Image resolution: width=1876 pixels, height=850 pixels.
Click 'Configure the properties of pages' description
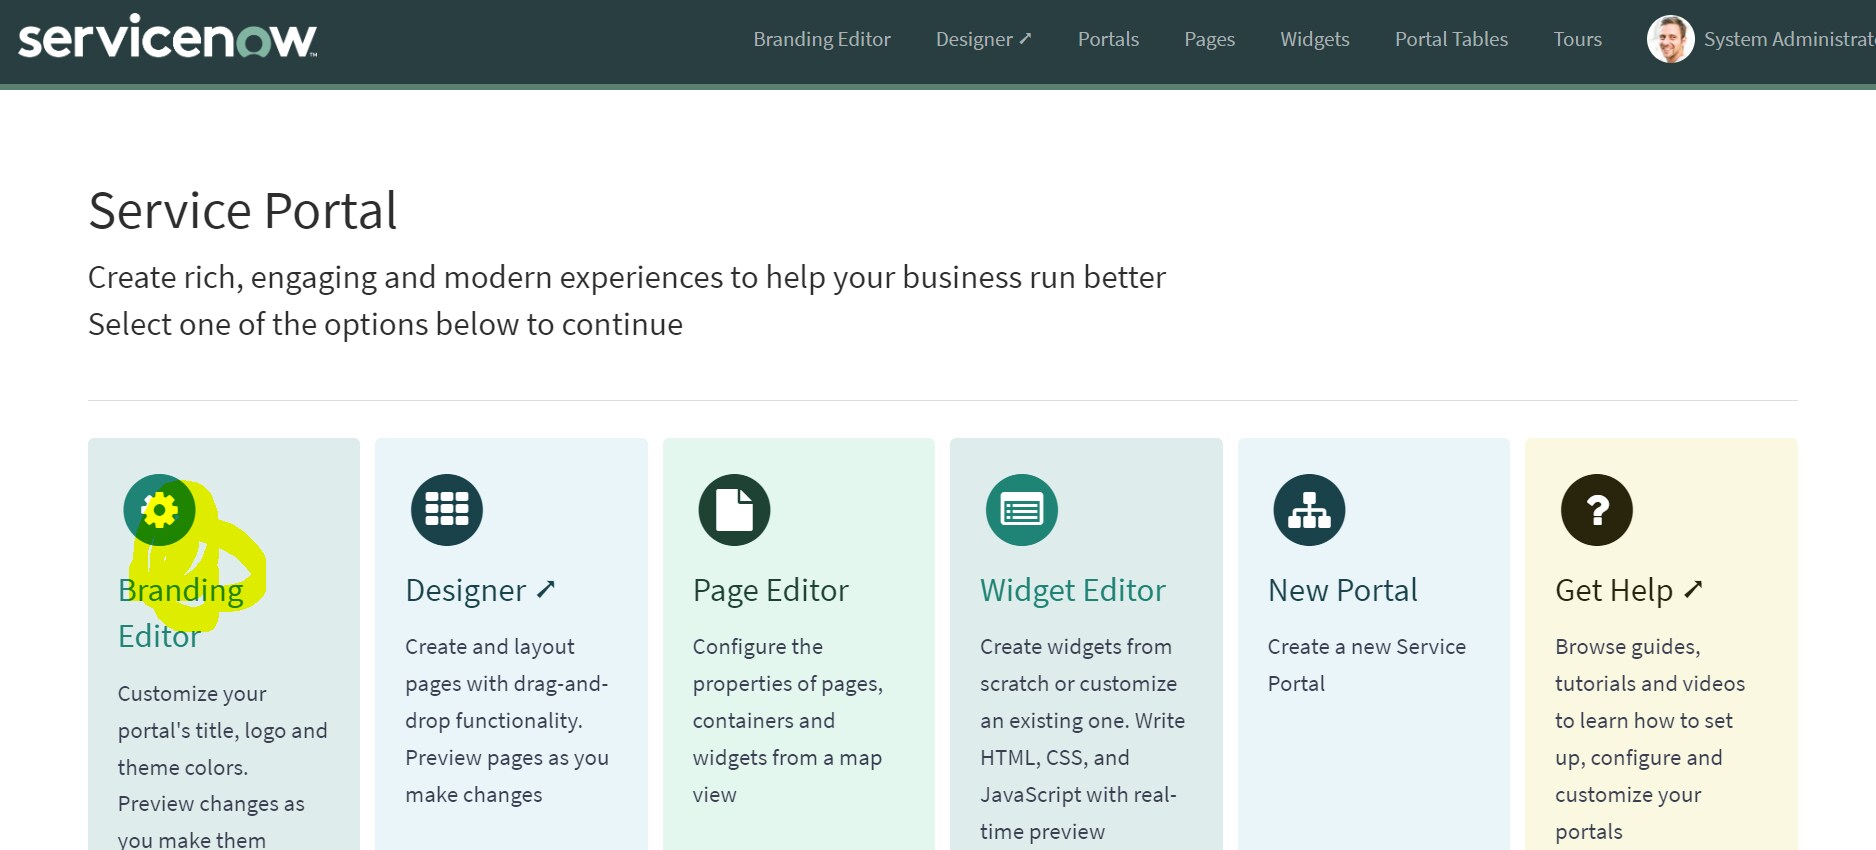(788, 720)
